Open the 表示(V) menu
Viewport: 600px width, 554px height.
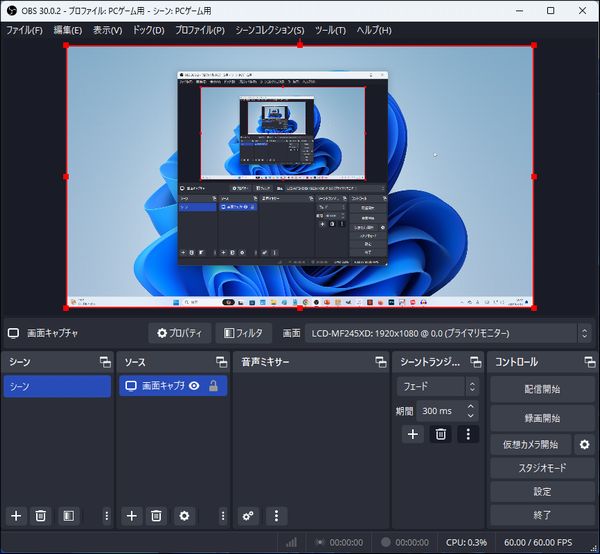(x=108, y=30)
